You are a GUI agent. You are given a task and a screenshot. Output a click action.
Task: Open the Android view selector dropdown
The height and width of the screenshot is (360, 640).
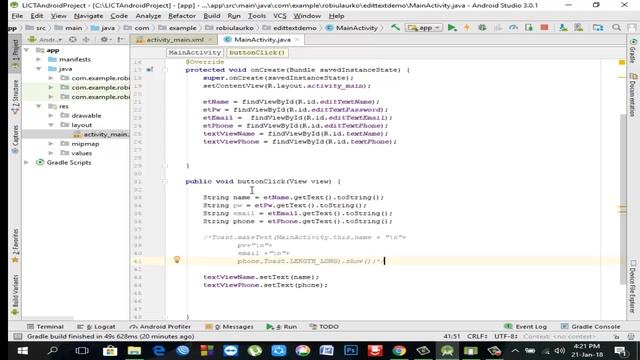coord(45,40)
